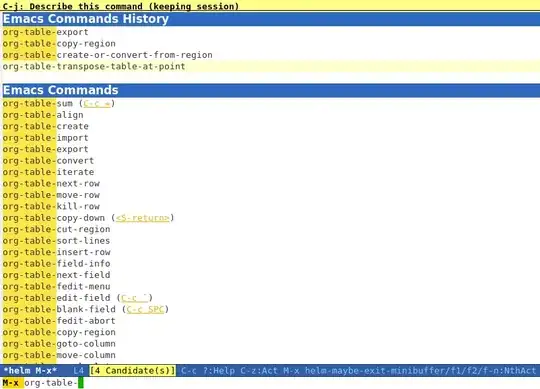
Task: Choose the org-table-next-field command
Action: tap(56, 275)
